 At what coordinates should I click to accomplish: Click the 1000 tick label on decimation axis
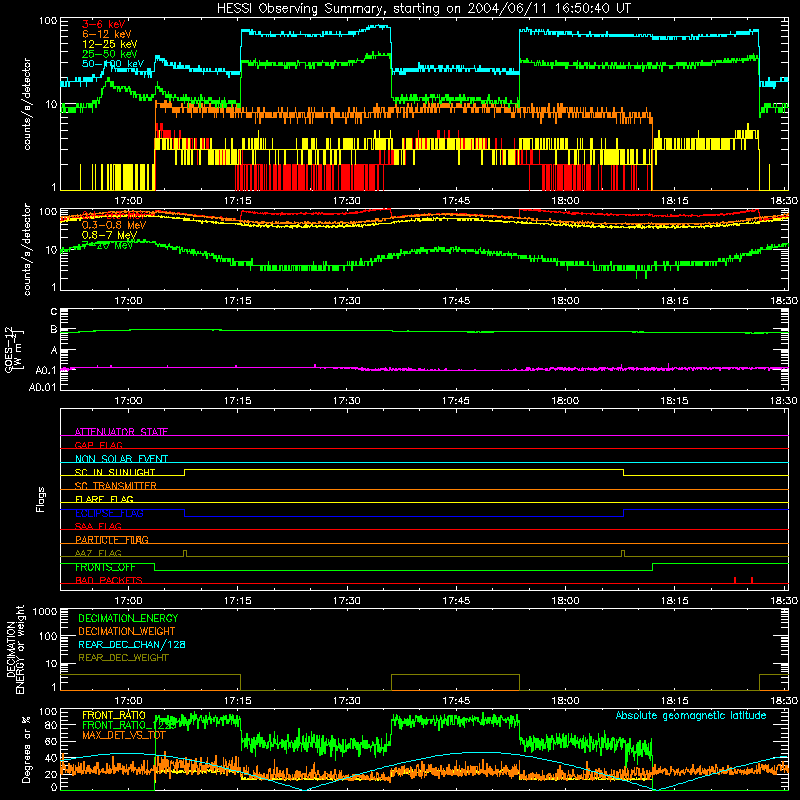pyautogui.click(x=45, y=612)
